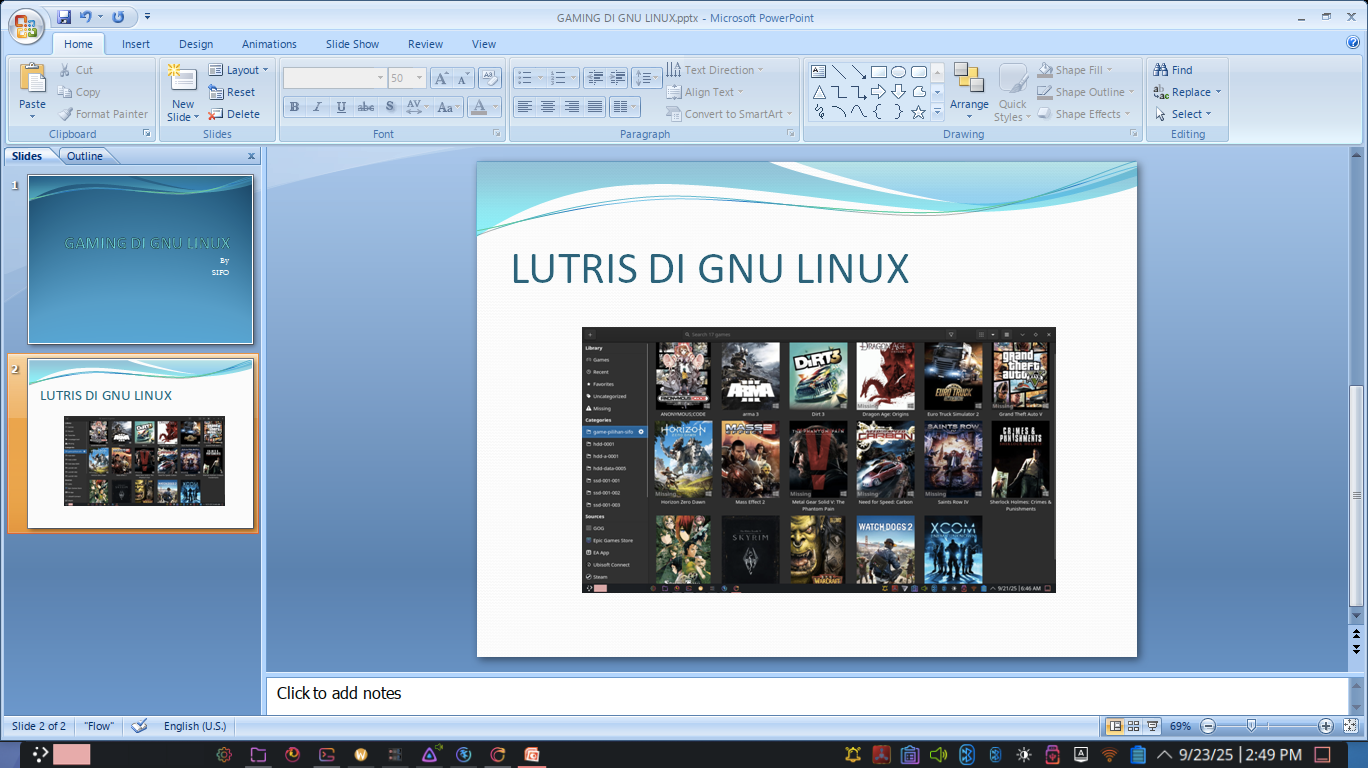
Task: Click the Paste clipboard icon
Action: point(32,79)
